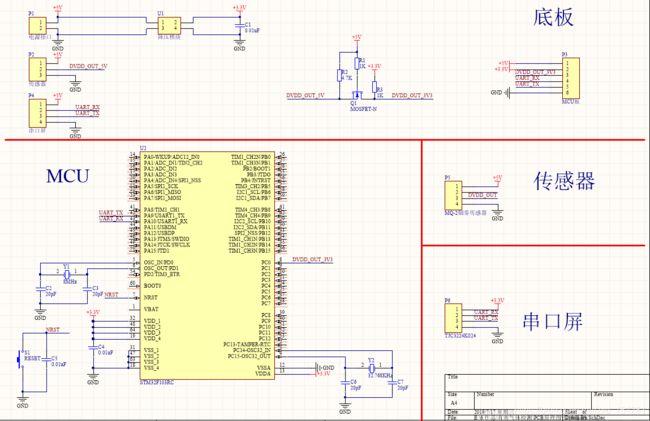
Task: Select the STM32 U2 chip body
Action: point(207,265)
